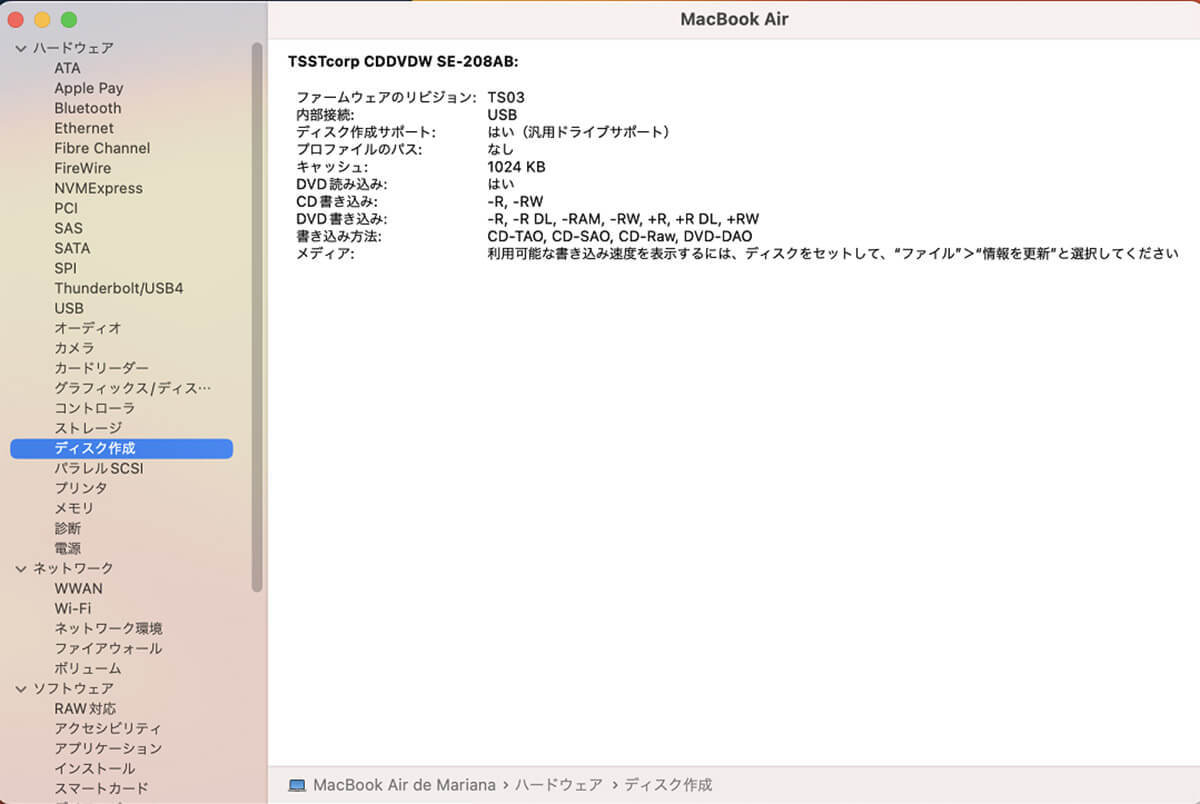The width and height of the screenshot is (1200, 804).
Task: Click MacBook Air de Mariana in path bar
Action: (404, 785)
